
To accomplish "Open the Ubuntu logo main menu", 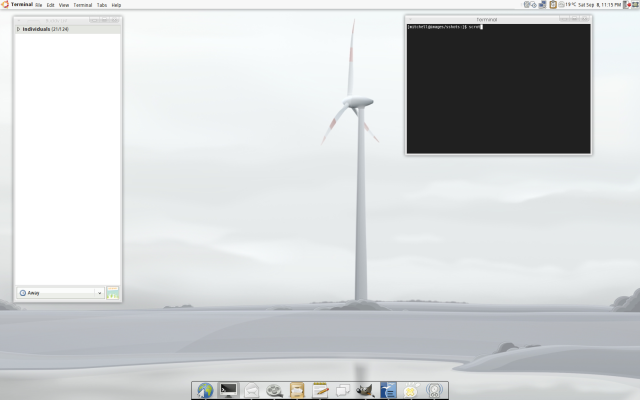I will tap(5, 4).
